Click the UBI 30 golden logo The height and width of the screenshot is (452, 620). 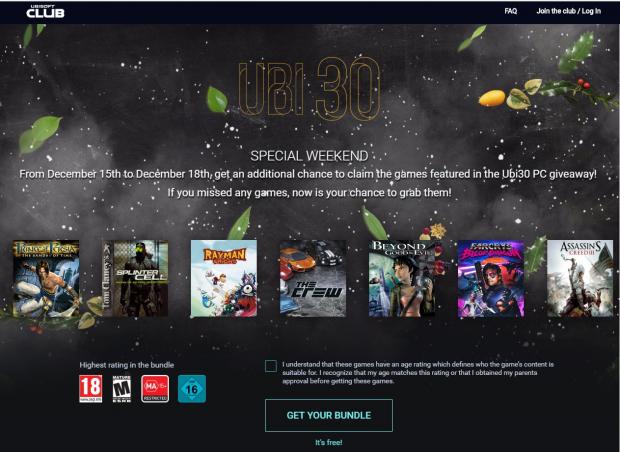[x=309, y=89]
